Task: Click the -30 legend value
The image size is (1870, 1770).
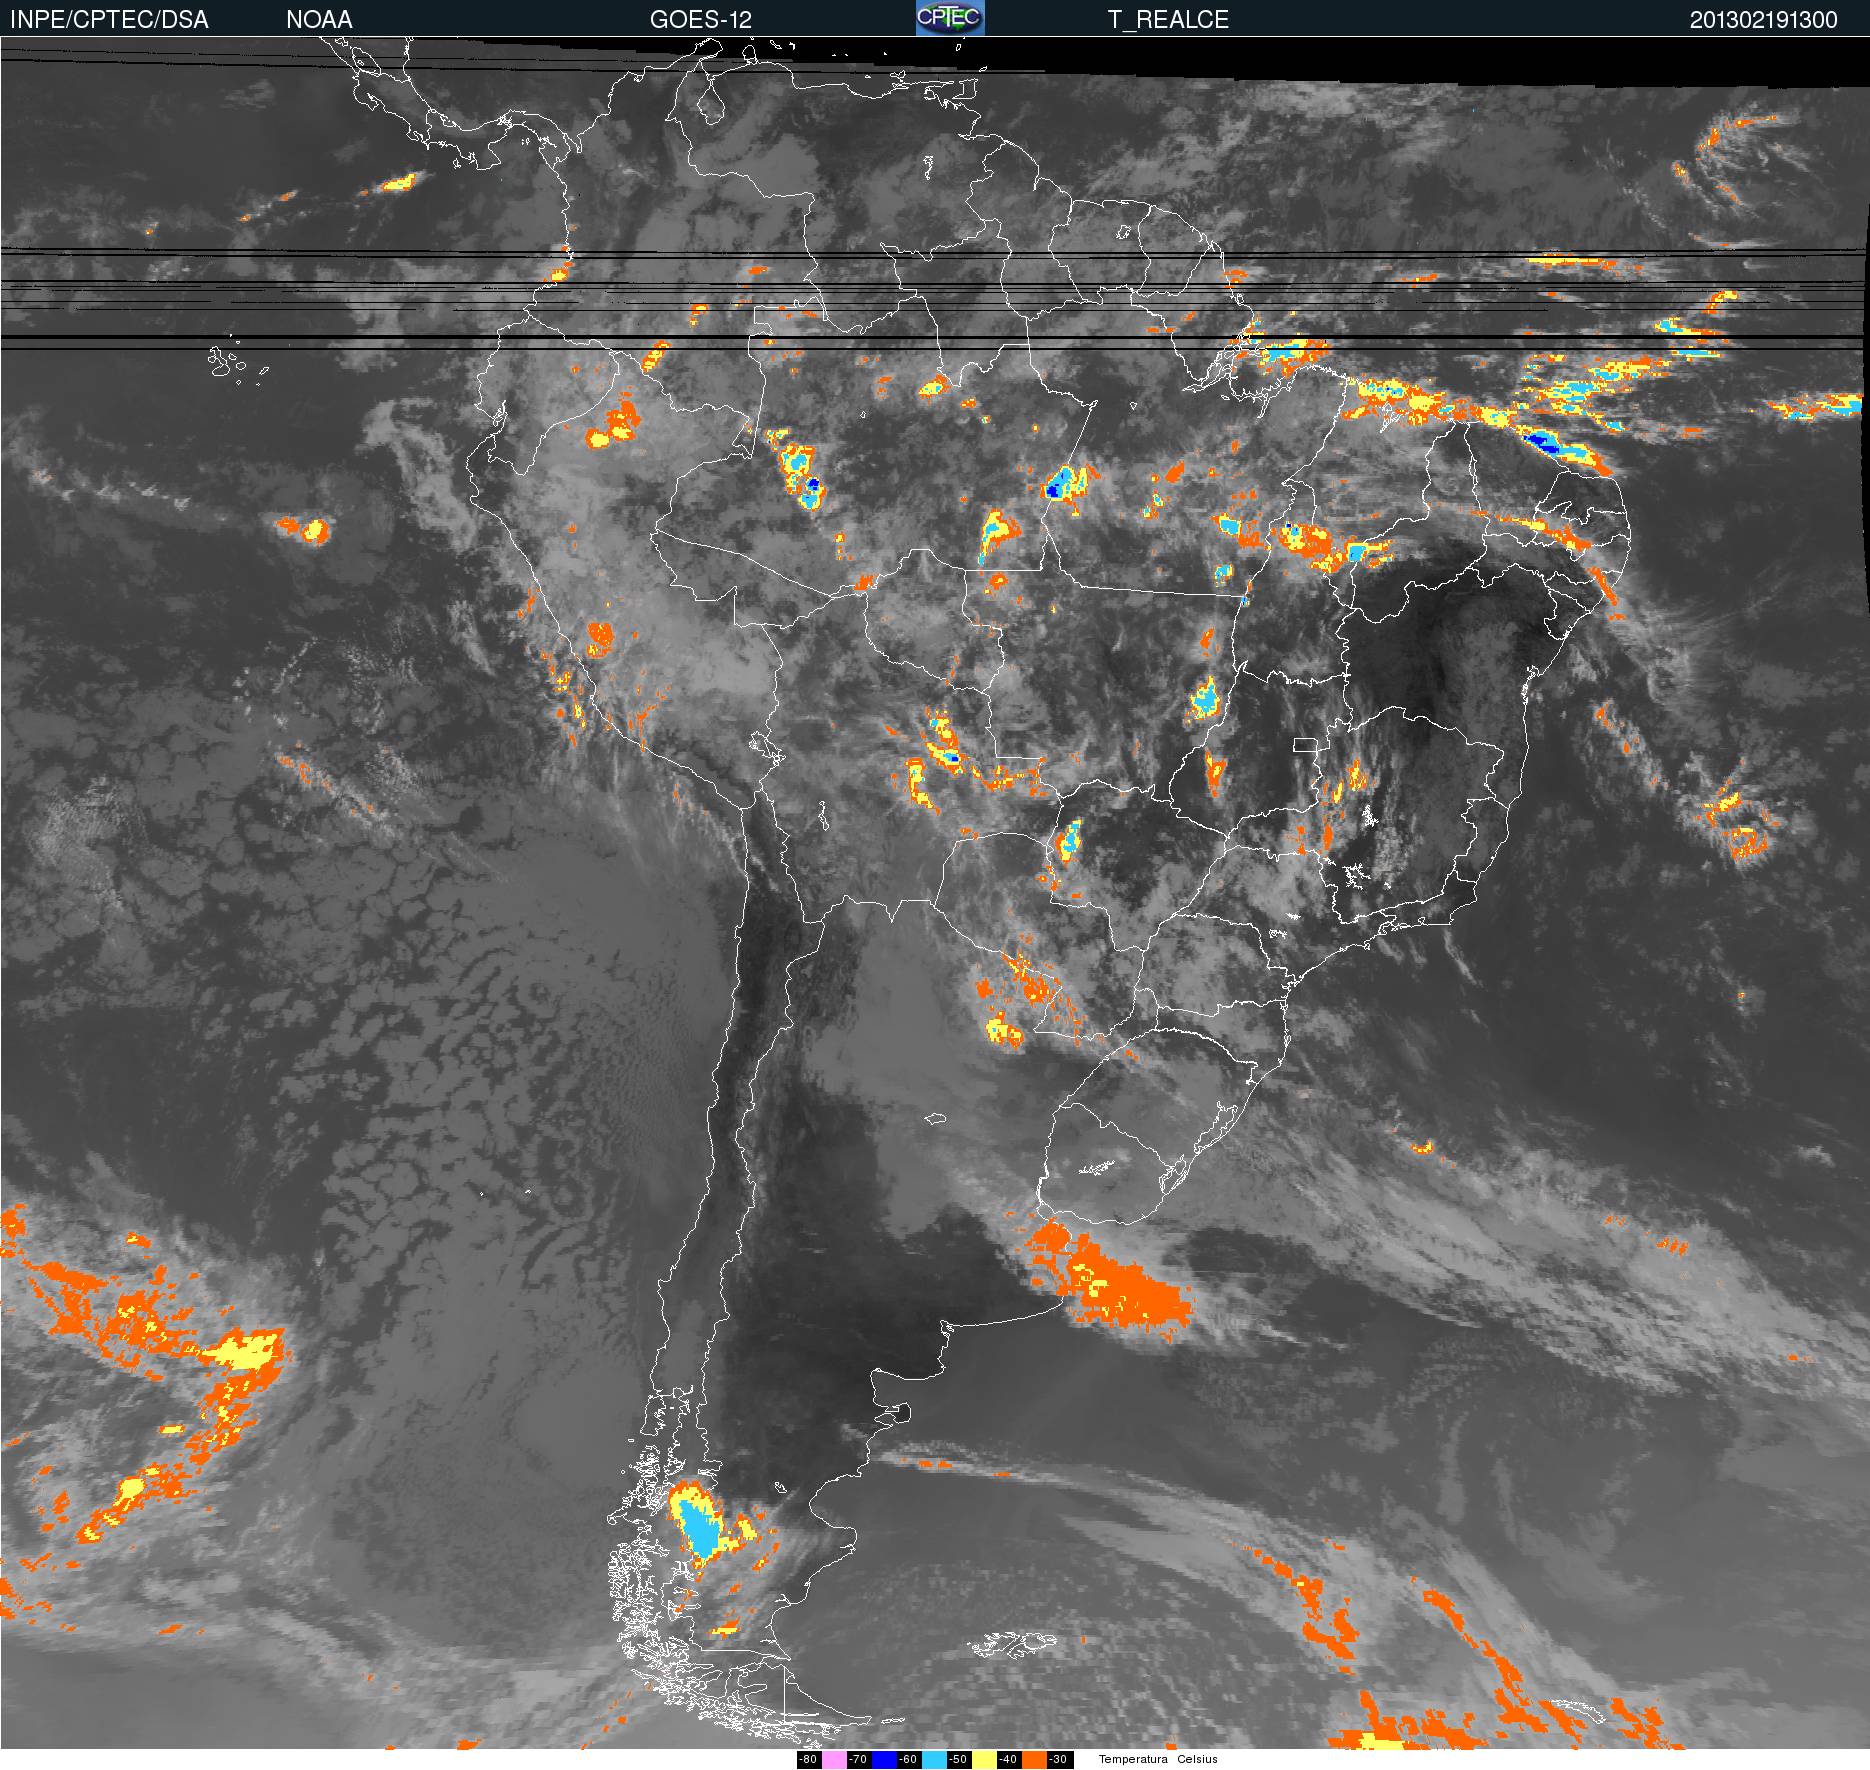Action: tap(1058, 1759)
